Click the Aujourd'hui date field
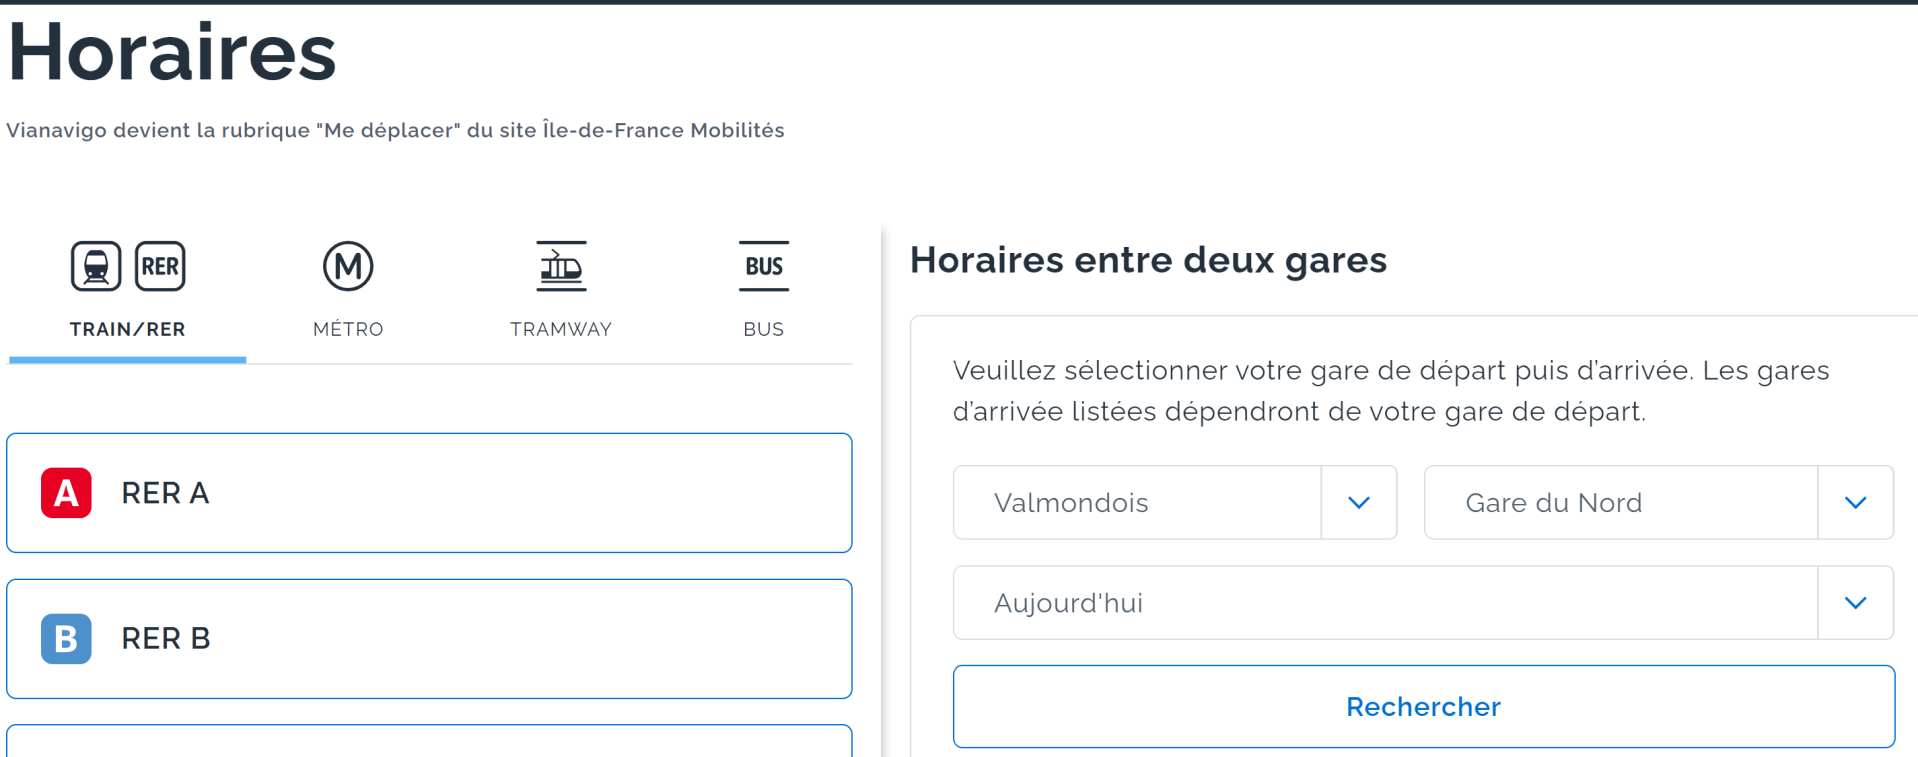1918x757 pixels. (x=1385, y=603)
